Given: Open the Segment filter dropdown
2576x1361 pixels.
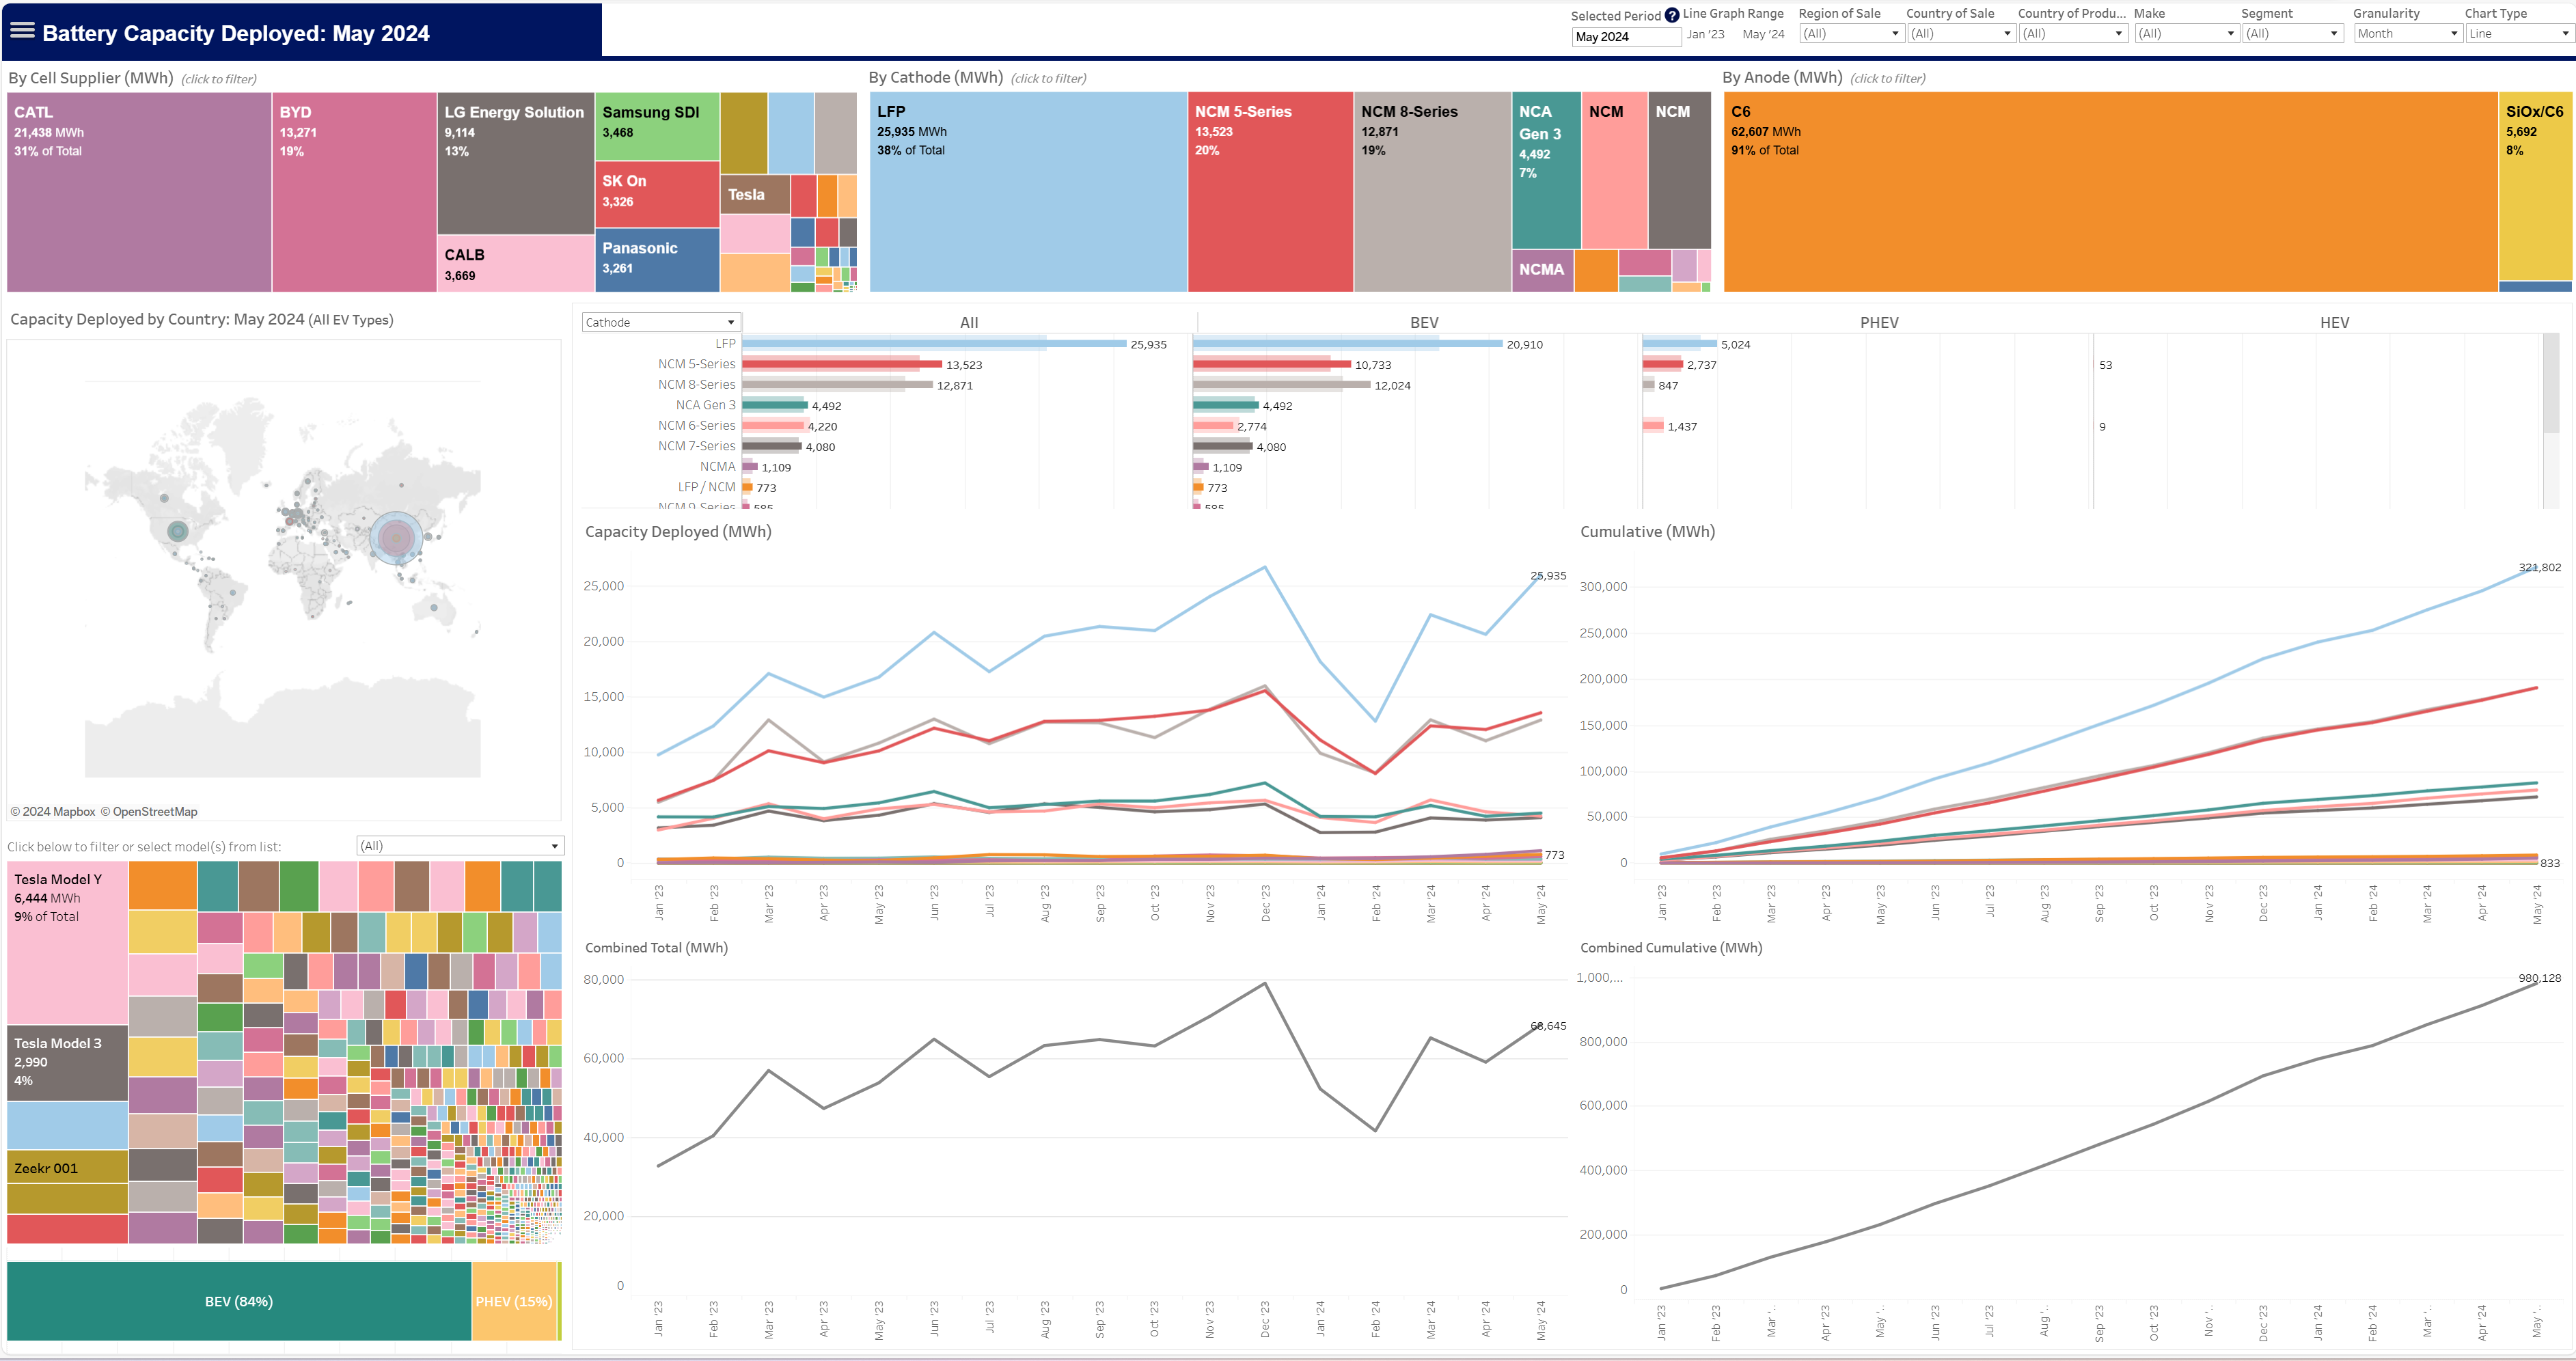Looking at the screenshot, I should coord(2292,33).
